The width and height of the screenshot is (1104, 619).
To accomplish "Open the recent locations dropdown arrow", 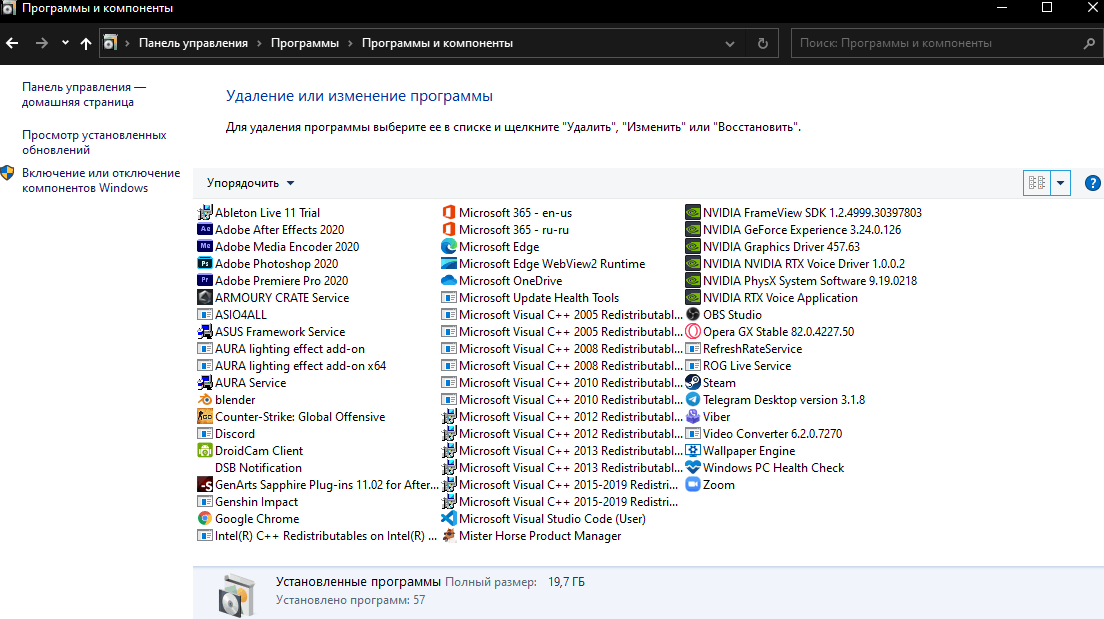I will pyautogui.click(x=65, y=43).
